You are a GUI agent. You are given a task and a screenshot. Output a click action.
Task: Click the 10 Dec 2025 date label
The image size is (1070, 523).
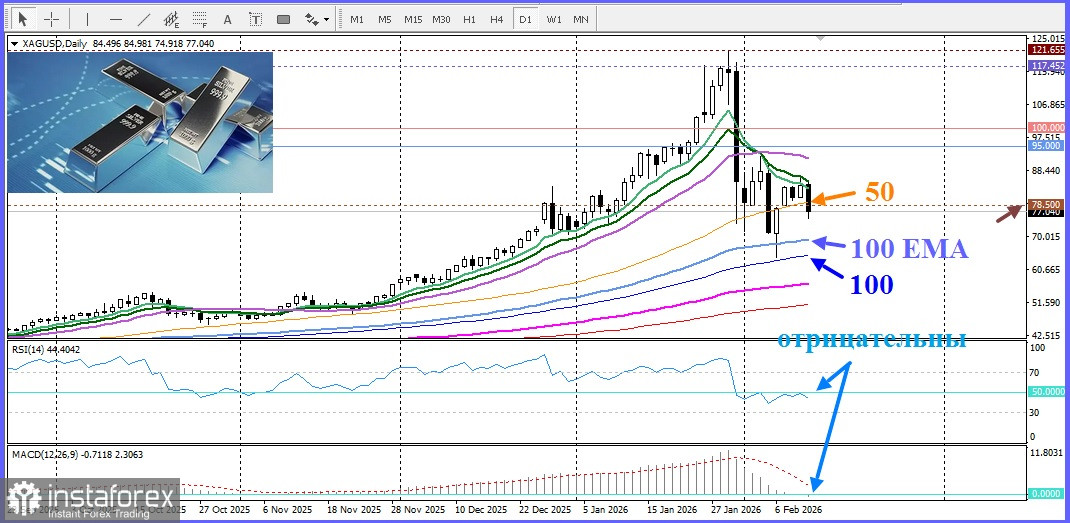[483, 509]
